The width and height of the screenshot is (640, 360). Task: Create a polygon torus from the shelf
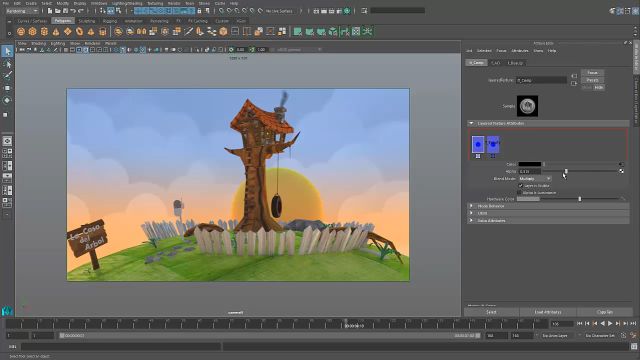[79, 31]
